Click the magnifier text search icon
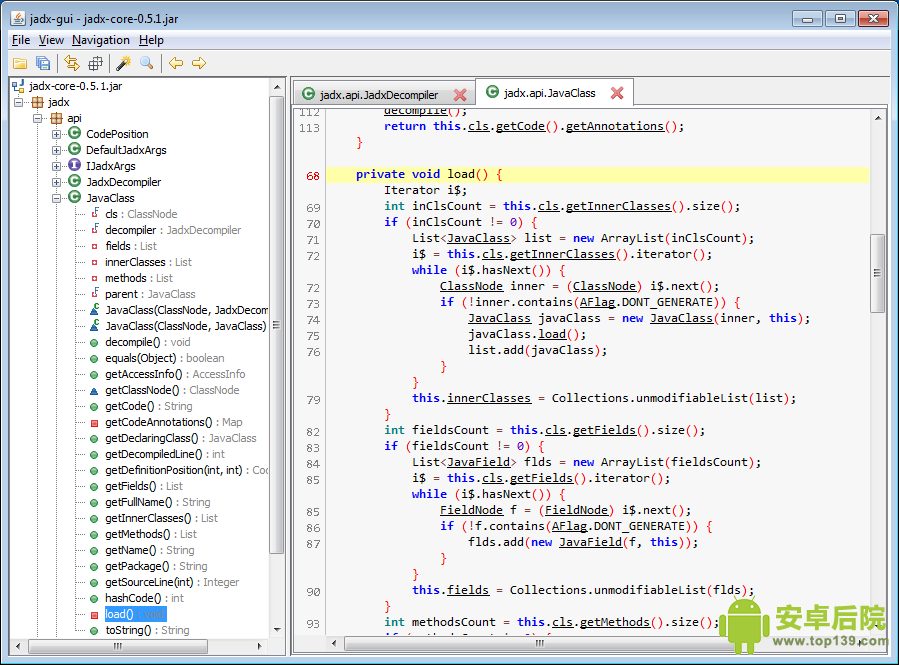Image resolution: width=899 pixels, height=665 pixels. [147, 63]
